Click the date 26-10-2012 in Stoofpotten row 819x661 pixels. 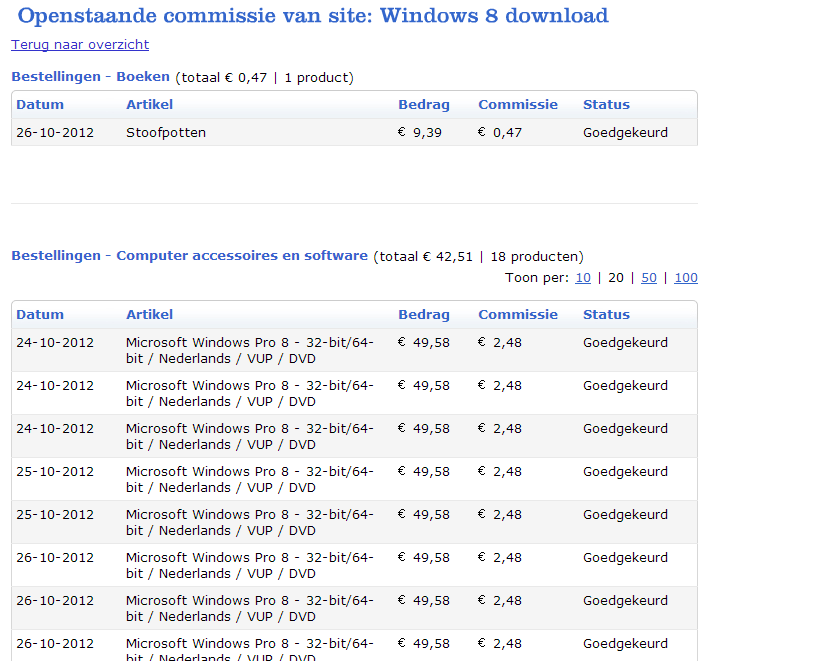click(x=55, y=133)
